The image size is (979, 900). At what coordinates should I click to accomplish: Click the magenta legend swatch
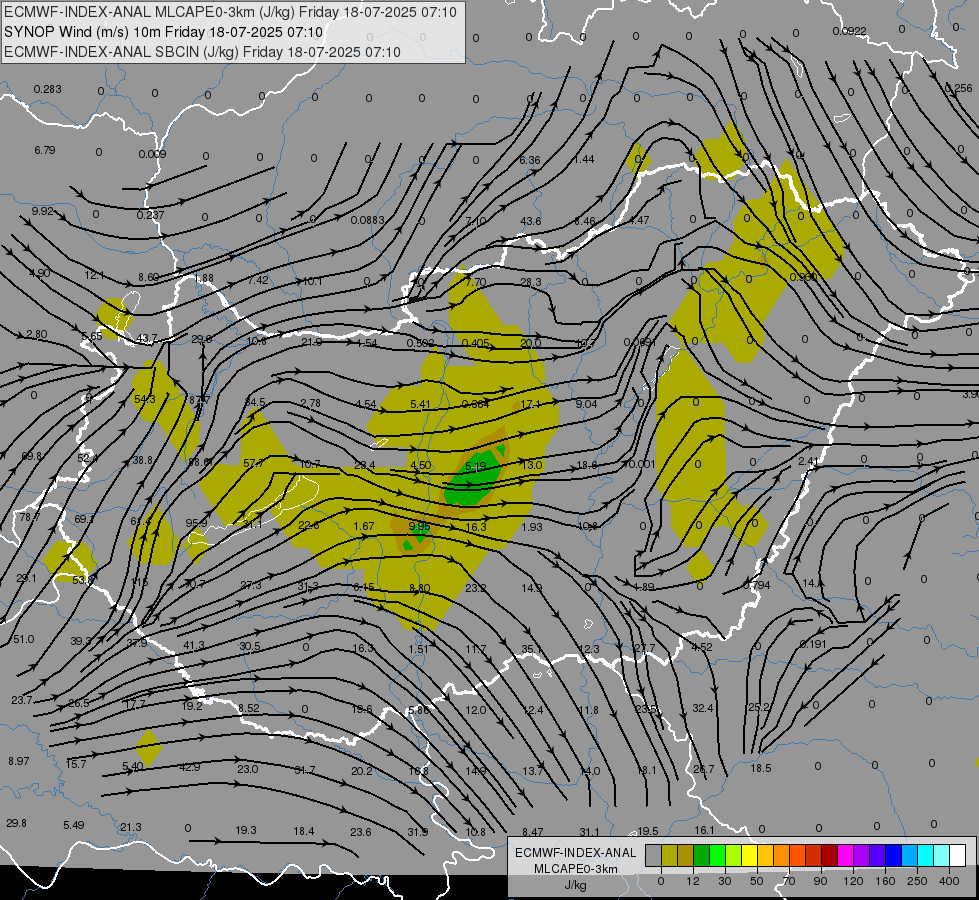click(846, 855)
